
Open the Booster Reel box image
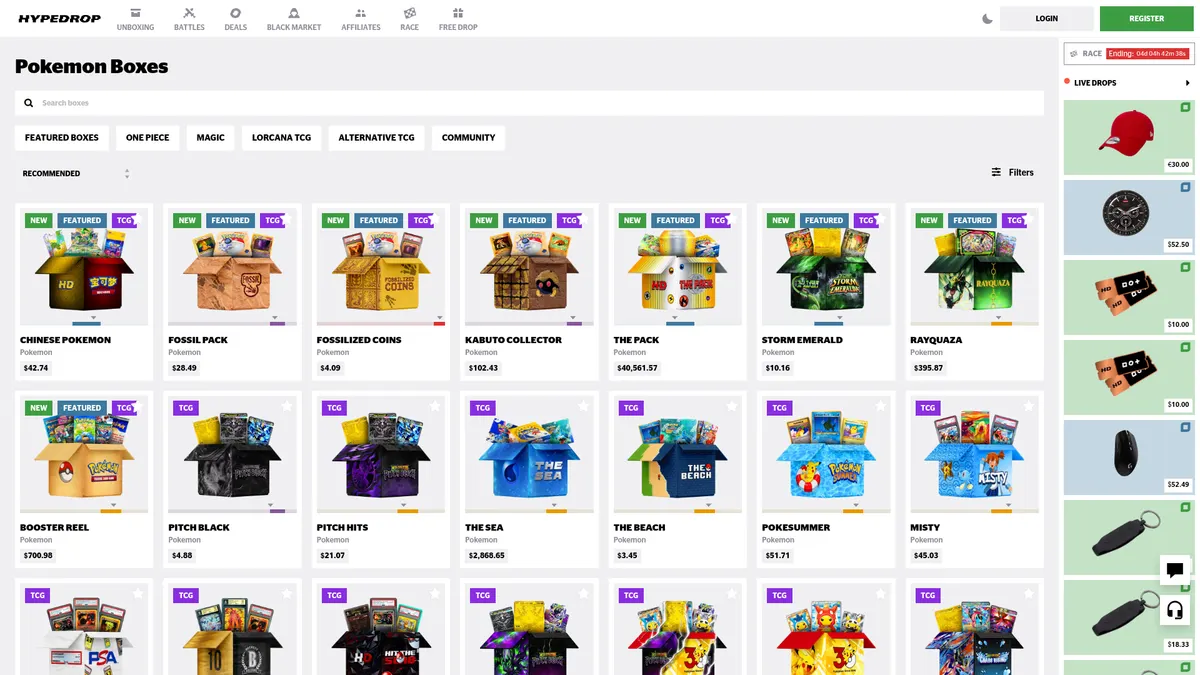84,455
